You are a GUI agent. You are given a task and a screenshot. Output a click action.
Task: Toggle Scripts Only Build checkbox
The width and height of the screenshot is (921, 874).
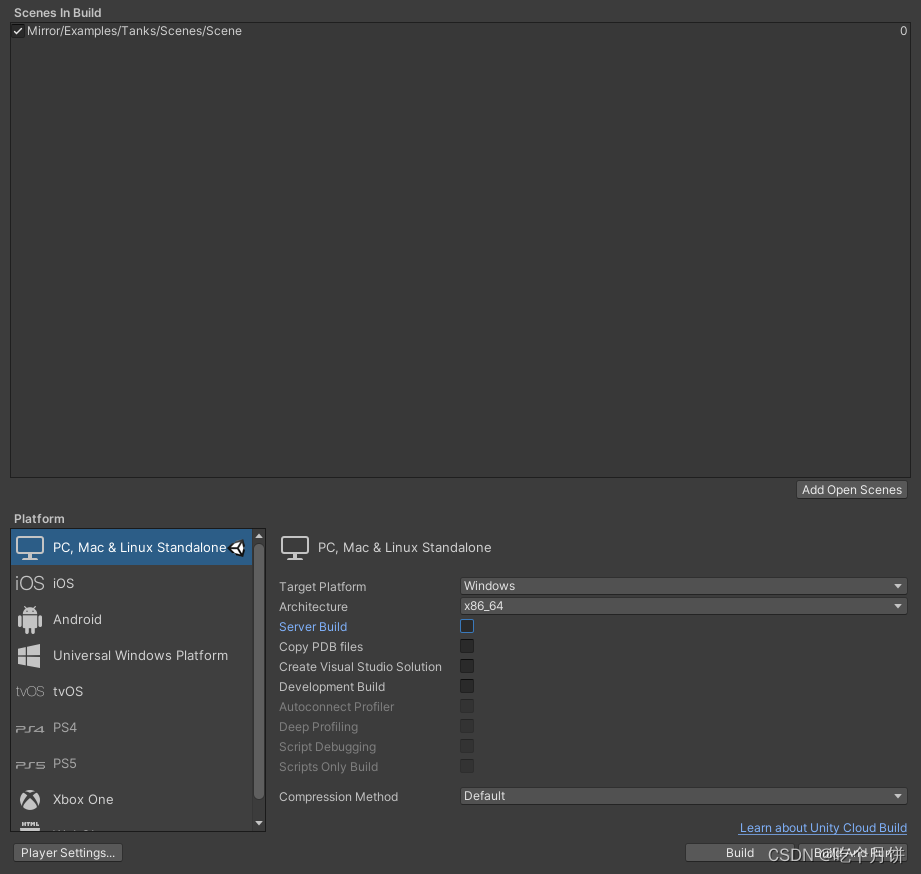coord(467,766)
